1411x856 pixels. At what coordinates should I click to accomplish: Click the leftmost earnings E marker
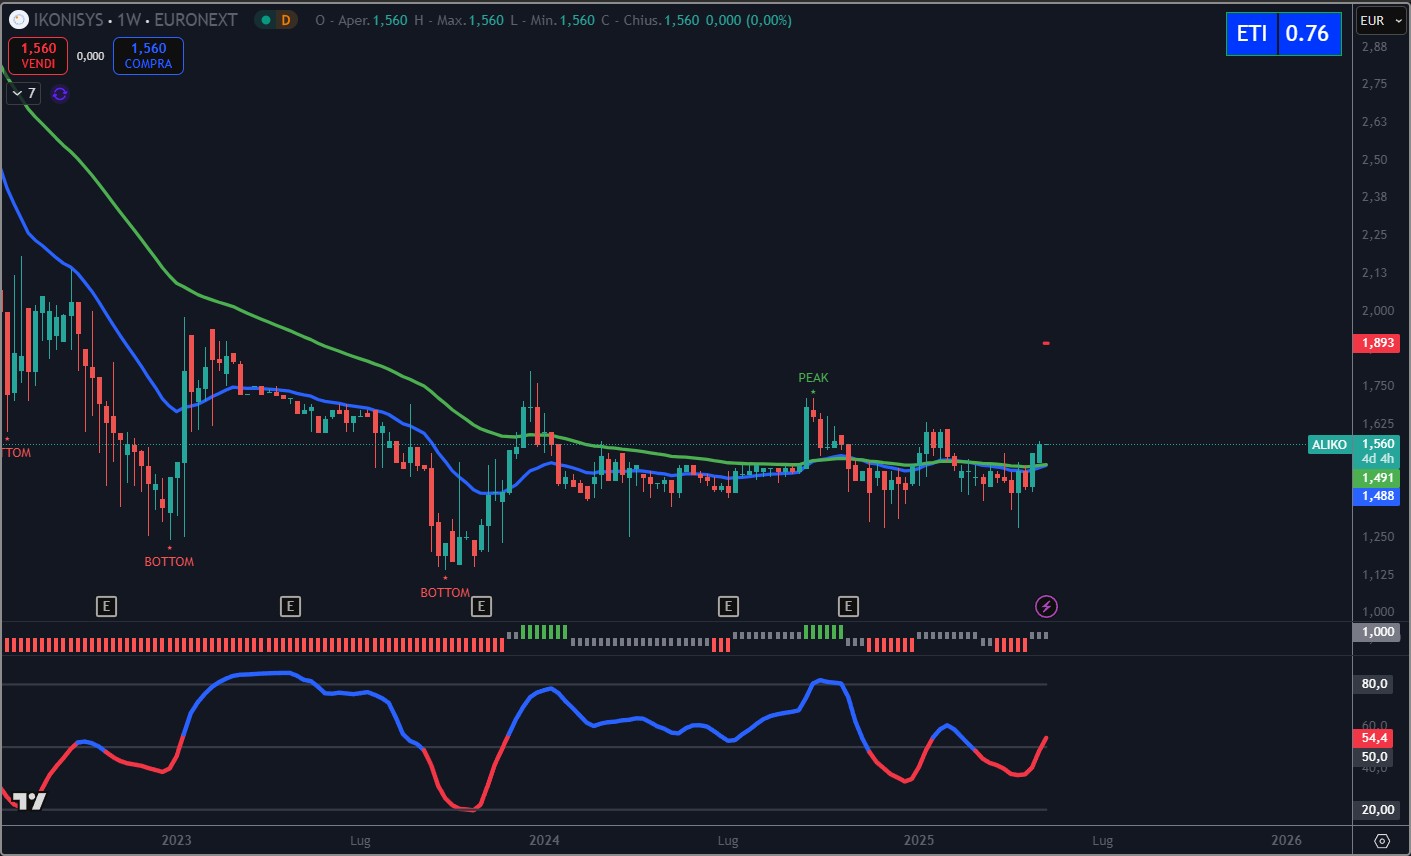pyautogui.click(x=106, y=606)
